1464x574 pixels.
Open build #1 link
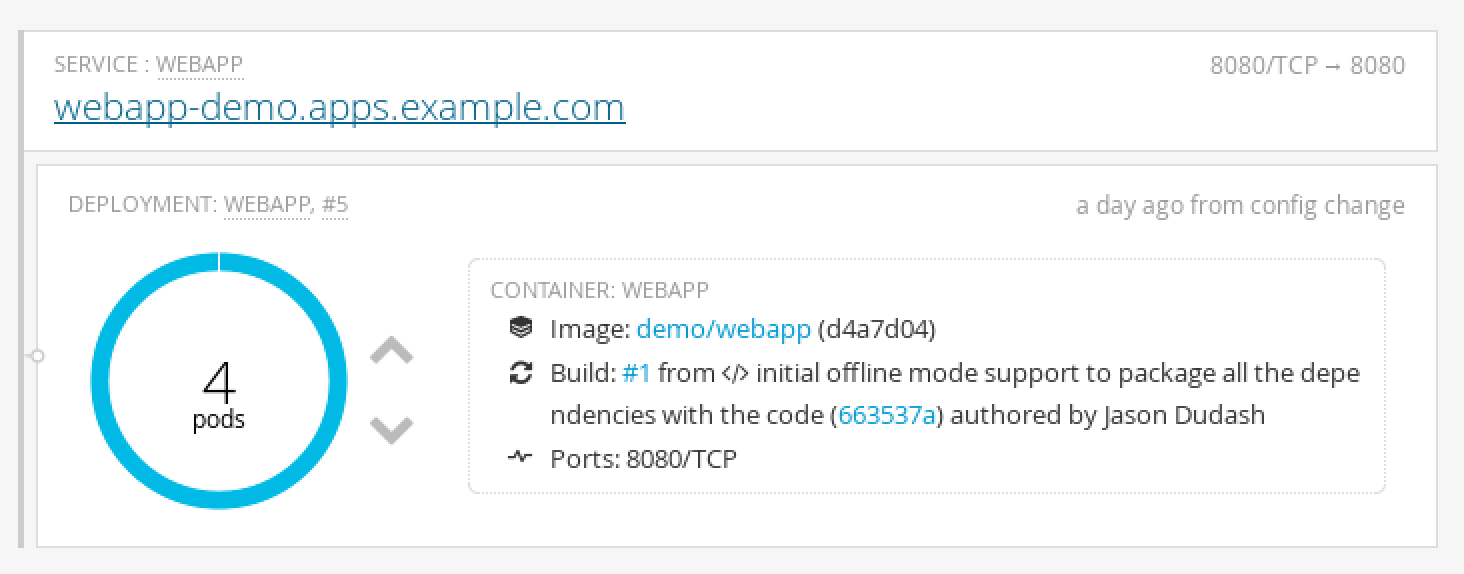[x=636, y=373]
